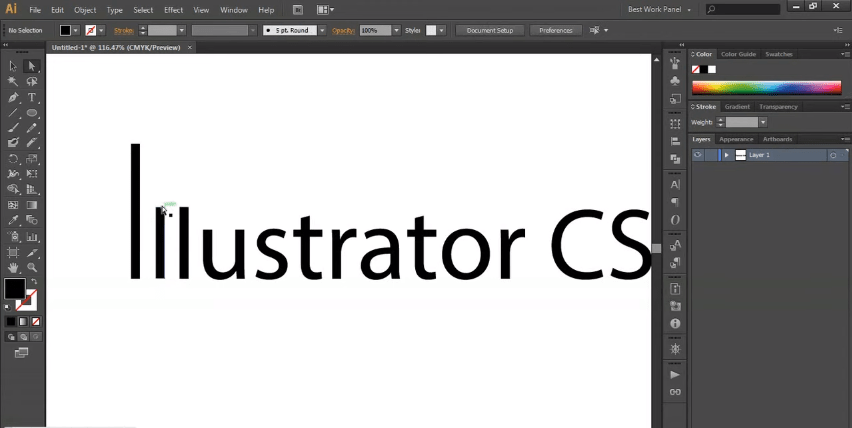Select the Pen tool

[13, 97]
